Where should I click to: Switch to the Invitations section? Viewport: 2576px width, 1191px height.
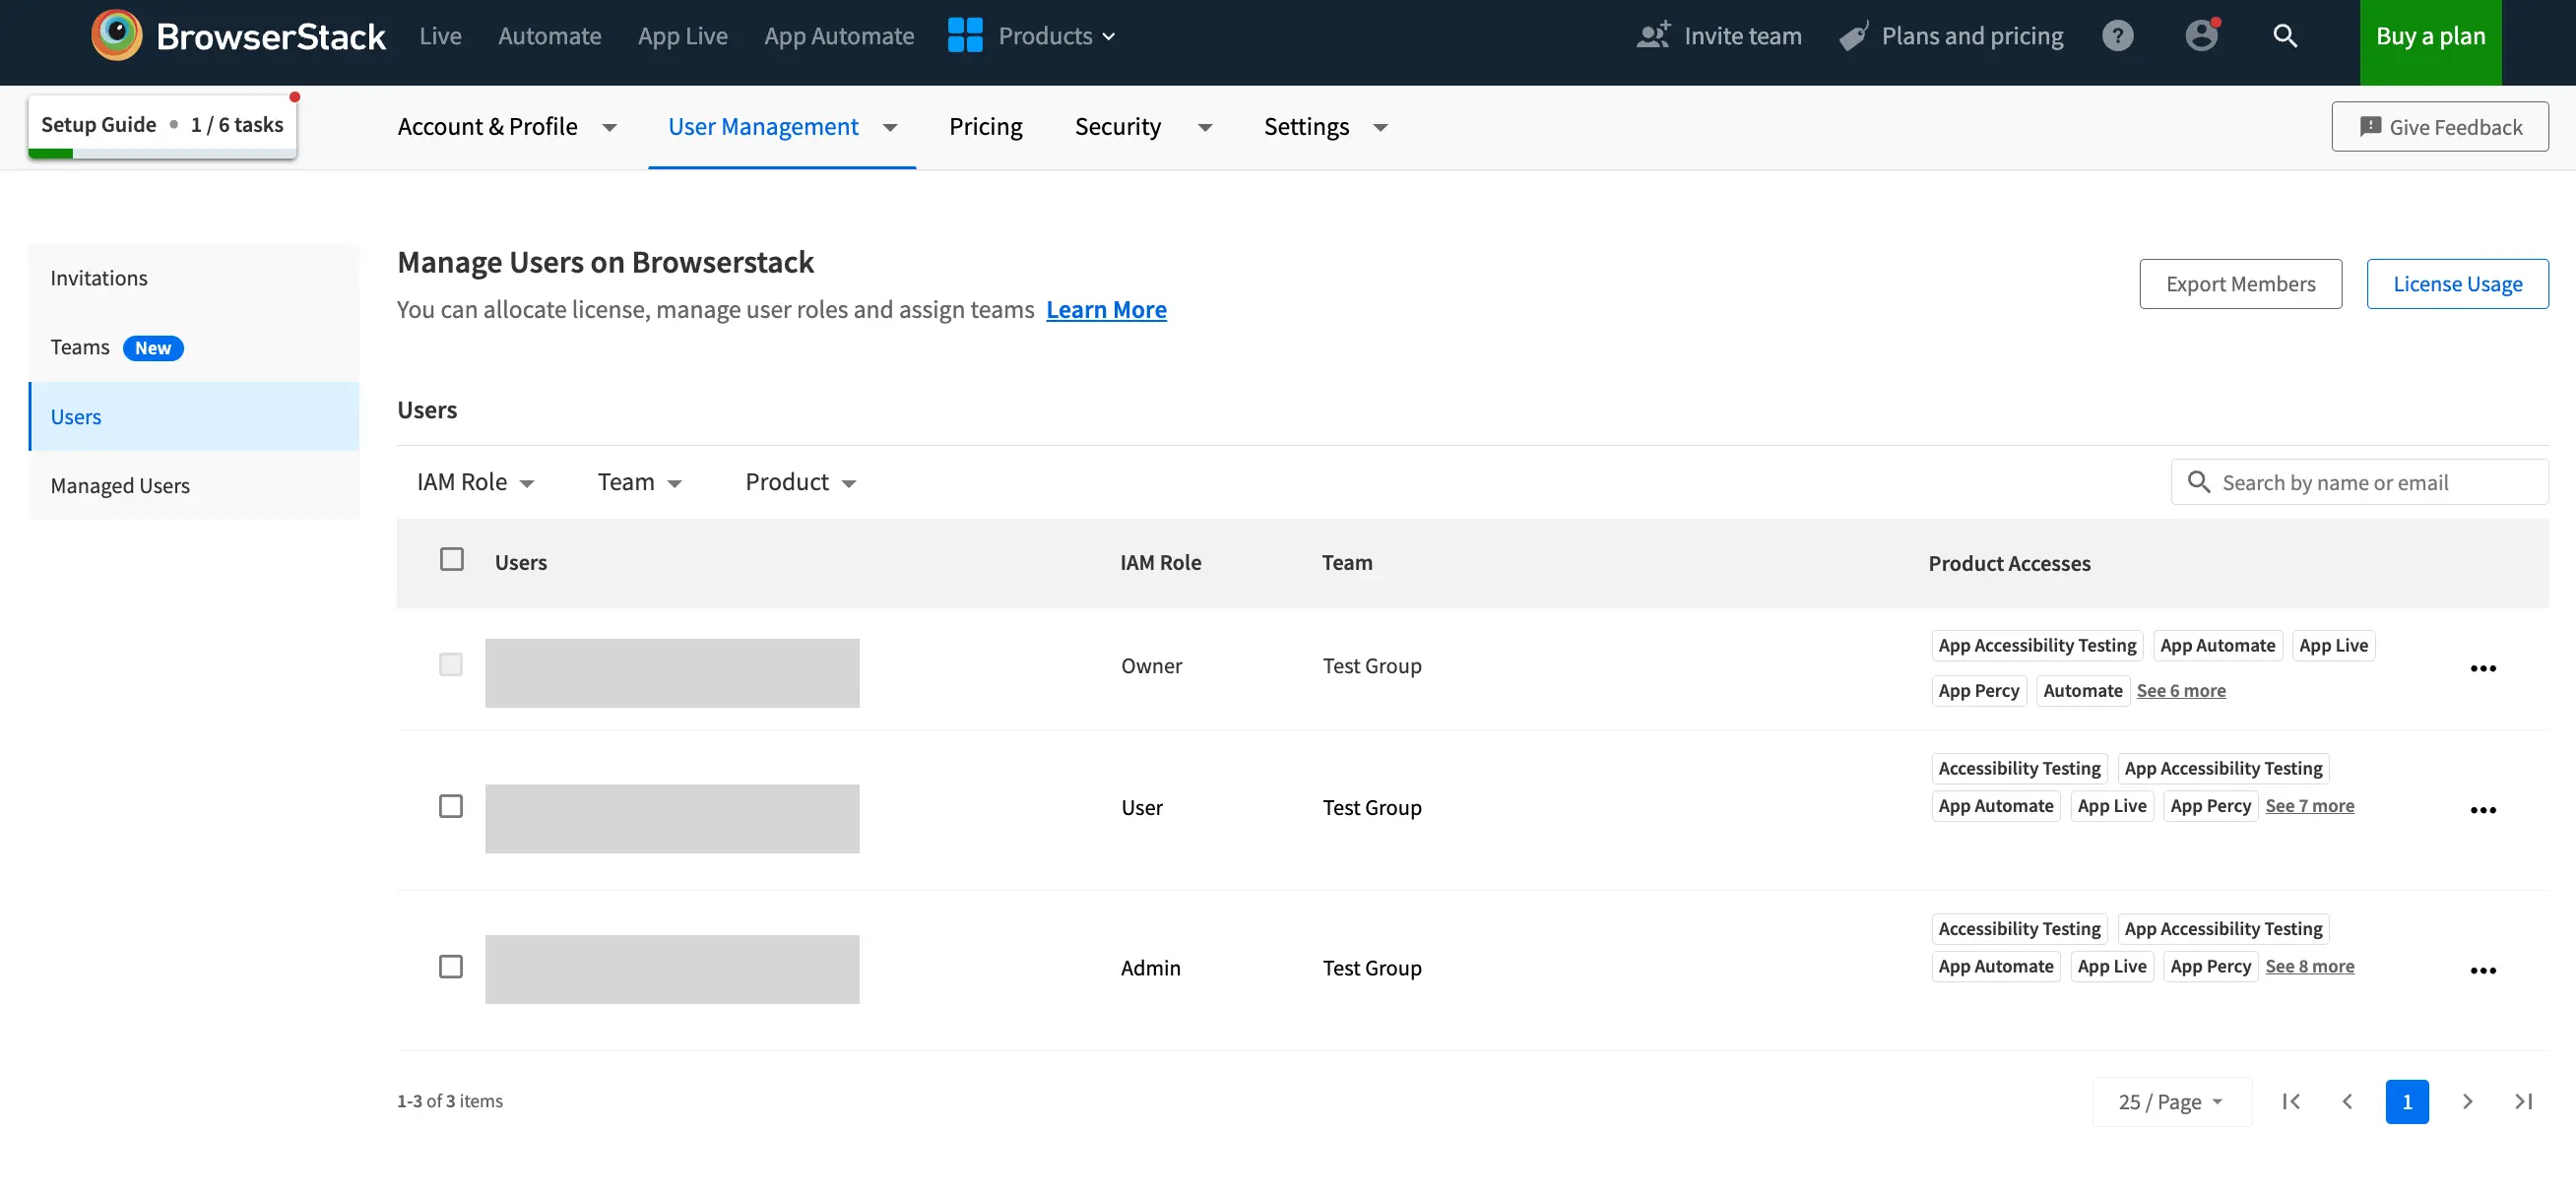click(98, 278)
